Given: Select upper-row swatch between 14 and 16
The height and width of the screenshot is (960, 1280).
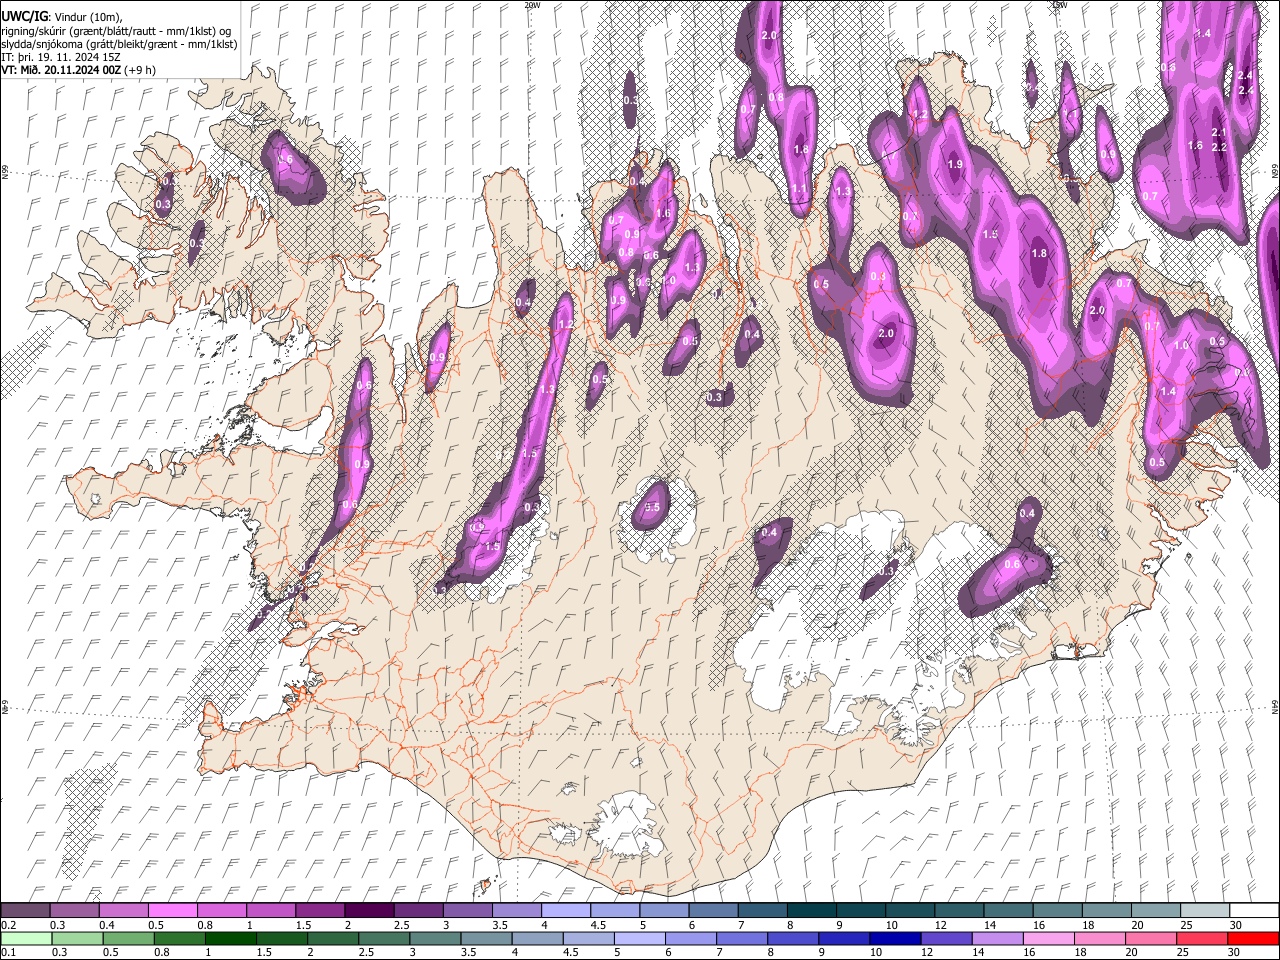Looking at the screenshot, I should coord(1007,910).
